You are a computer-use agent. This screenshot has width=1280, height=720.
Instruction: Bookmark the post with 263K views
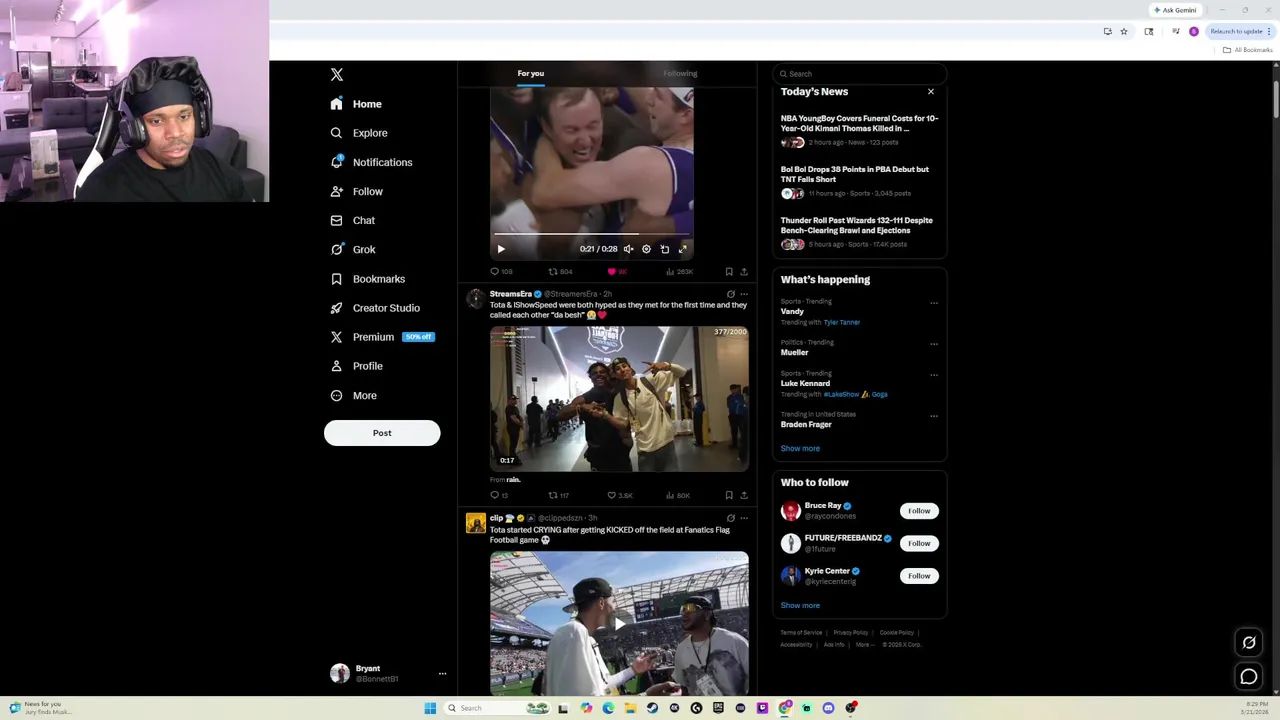tap(729, 272)
